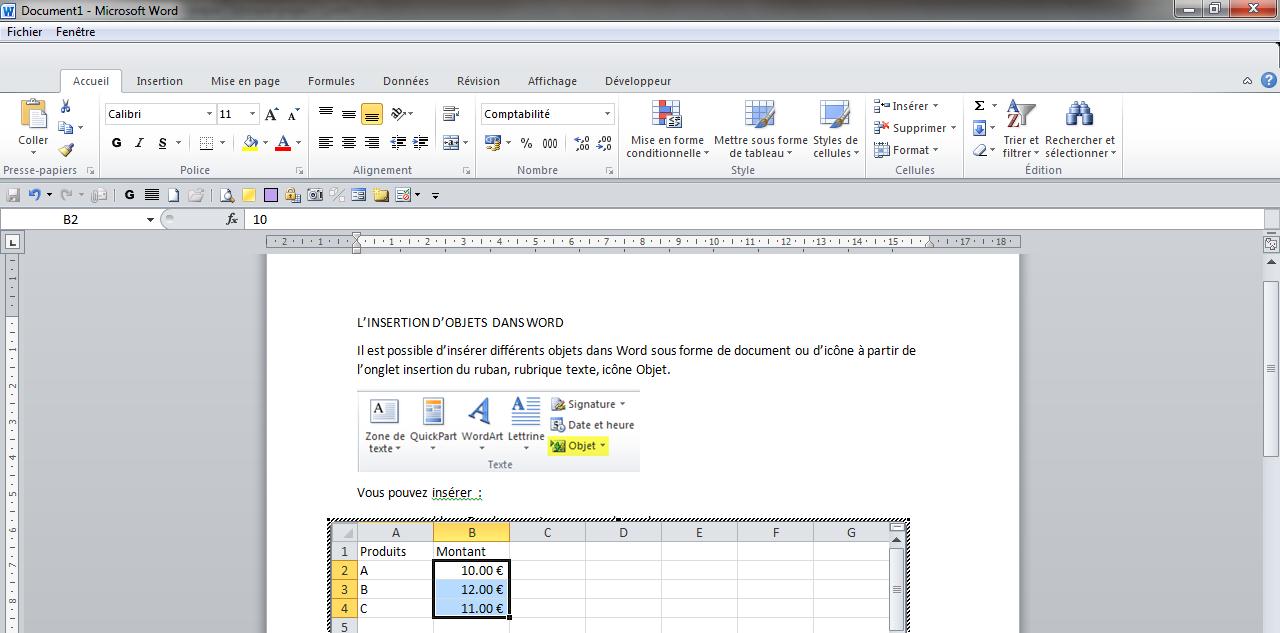Click the text orientation icon
This screenshot has height=633, width=1280.
[399, 114]
